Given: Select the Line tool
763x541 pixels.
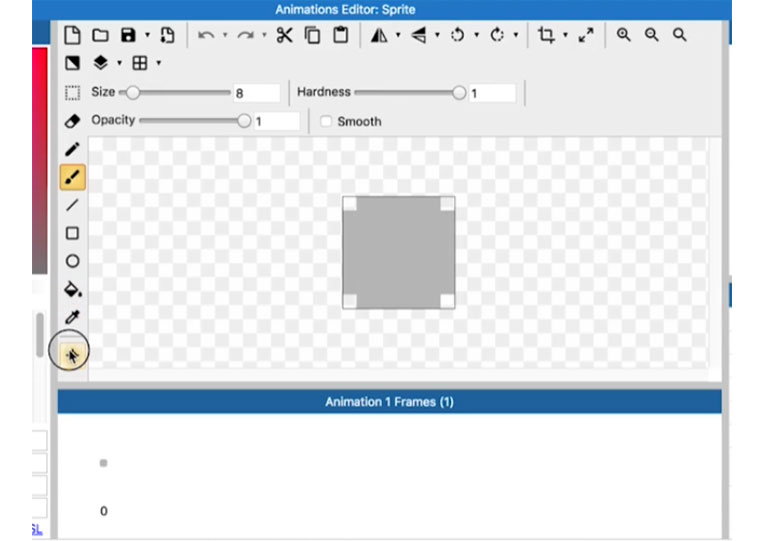Looking at the screenshot, I should pos(72,205).
